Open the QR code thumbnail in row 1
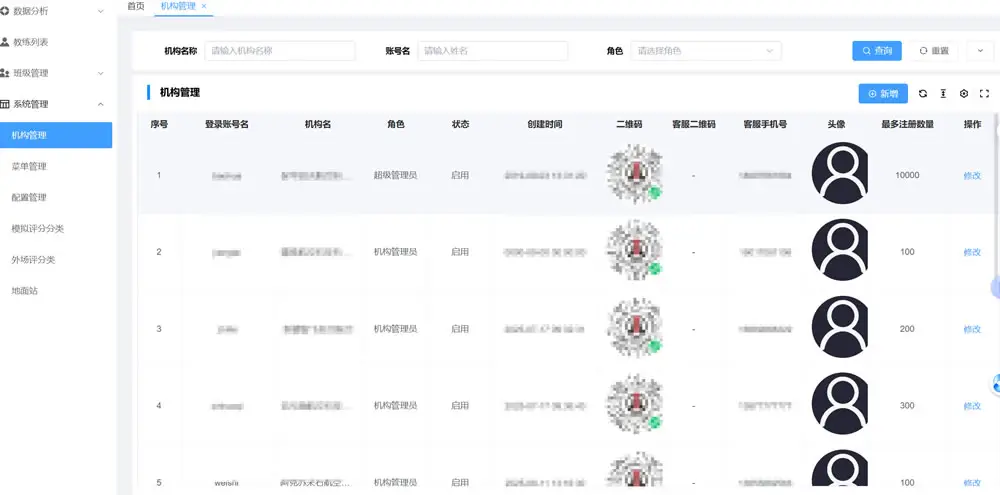The width and height of the screenshot is (1000, 495). [x=634, y=173]
